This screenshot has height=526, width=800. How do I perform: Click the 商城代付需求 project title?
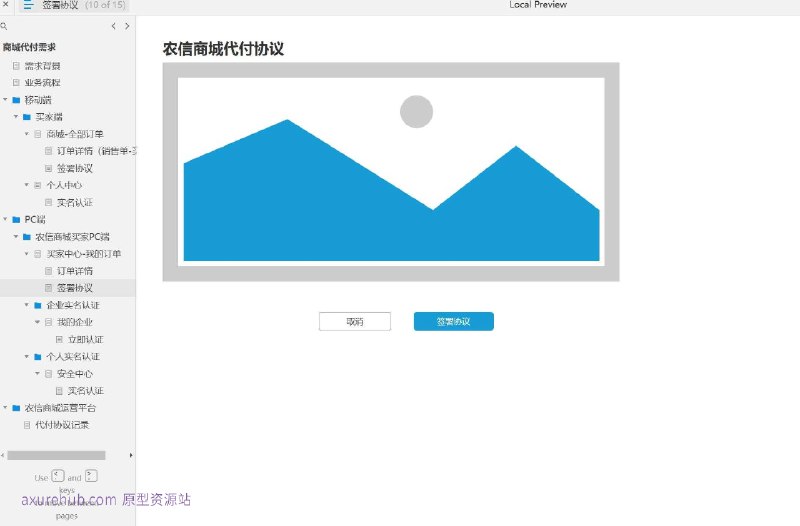pos(29,47)
